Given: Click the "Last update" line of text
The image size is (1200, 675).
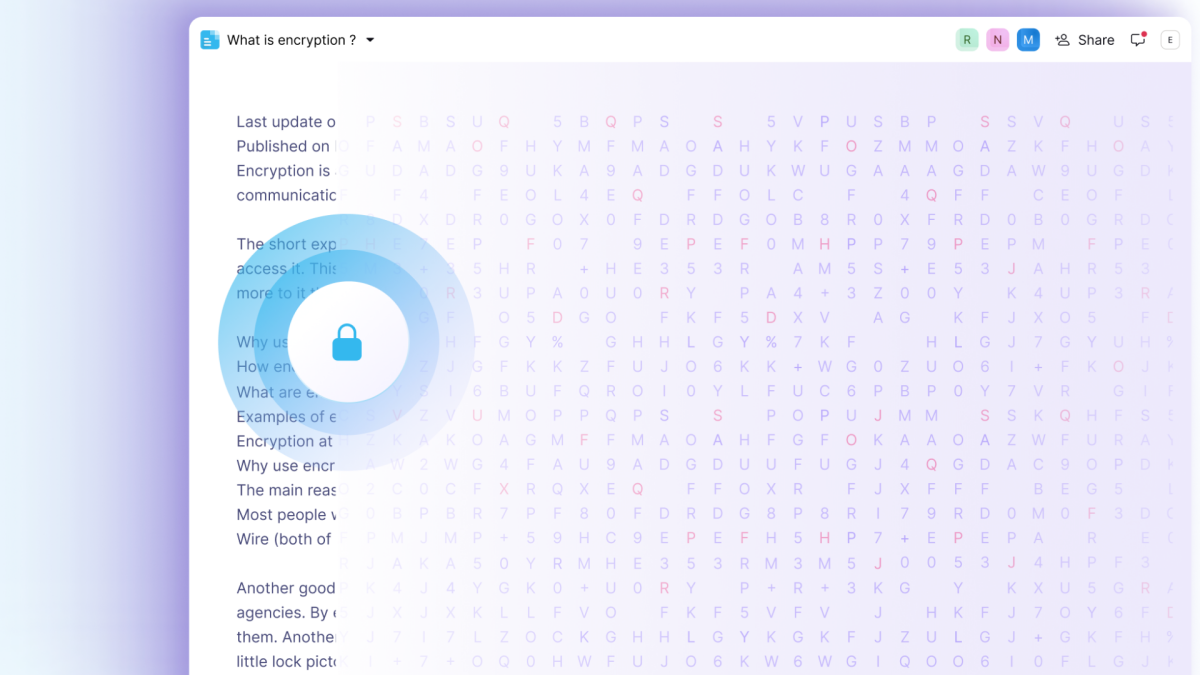Looking at the screenshot, I should (285, 122).
